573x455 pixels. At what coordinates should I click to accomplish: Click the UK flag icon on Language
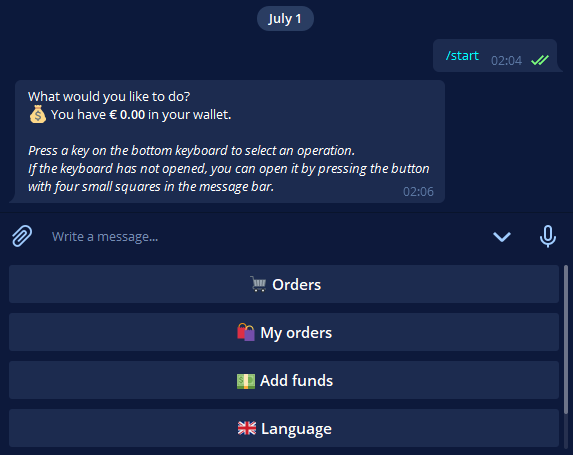pyautogui.click(x=247, y=428)
